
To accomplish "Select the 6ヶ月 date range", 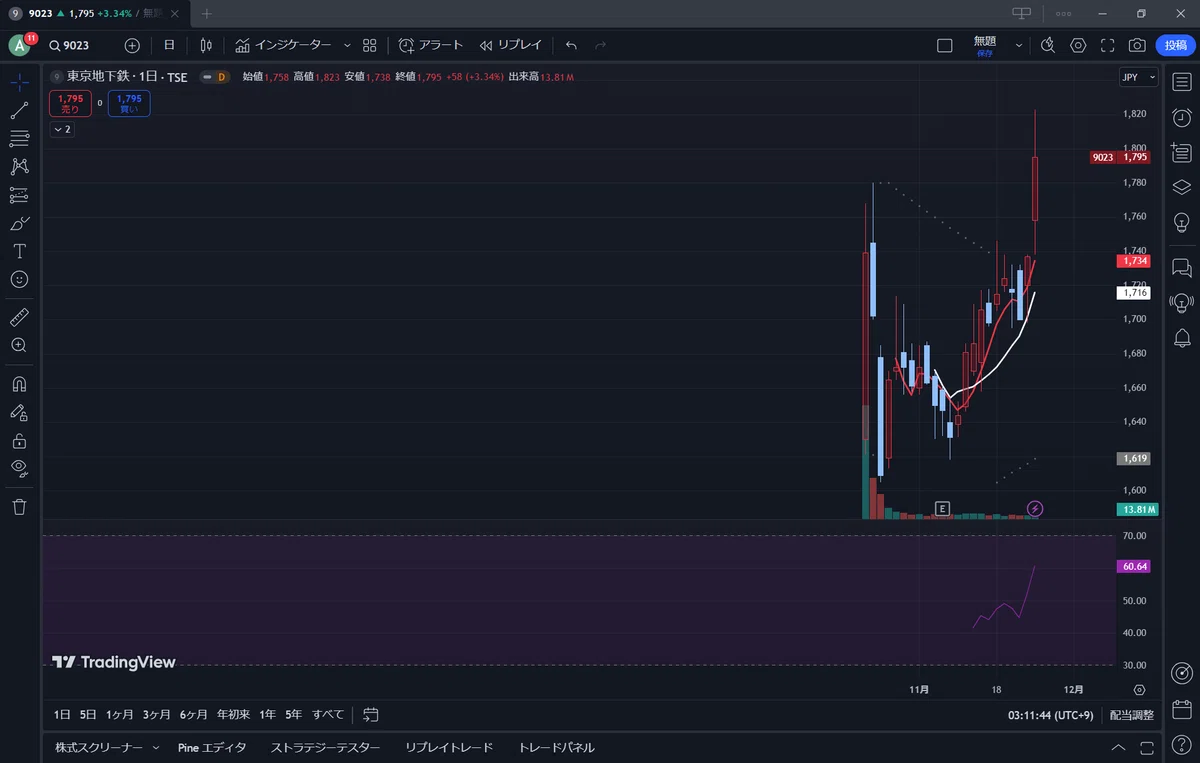I will (194, 715).
